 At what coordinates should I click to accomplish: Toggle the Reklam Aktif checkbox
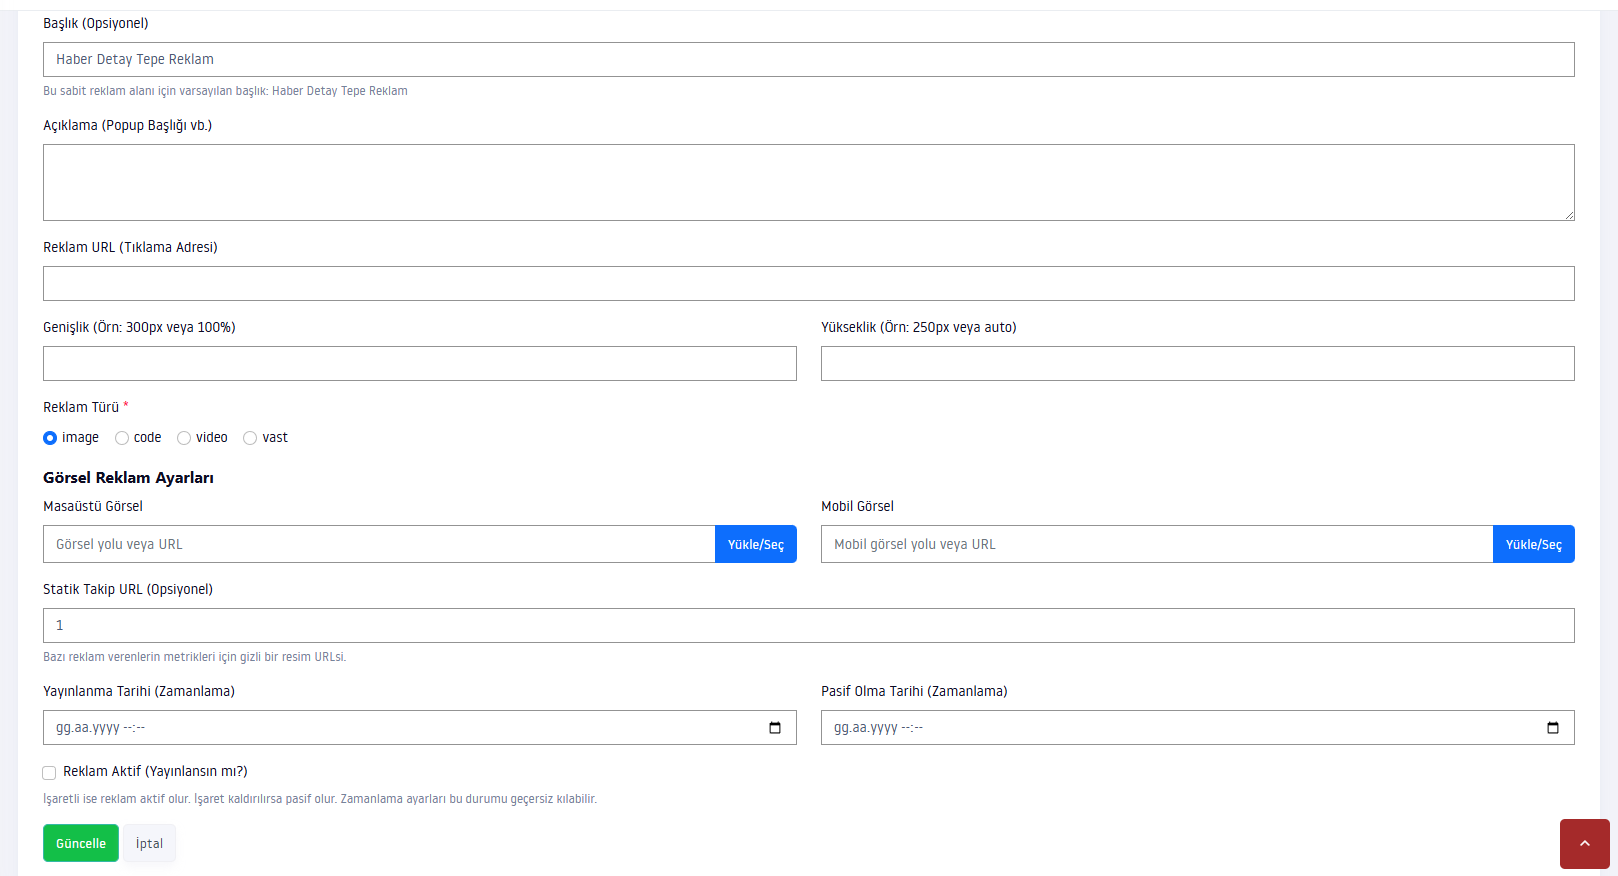click(49, 773)
